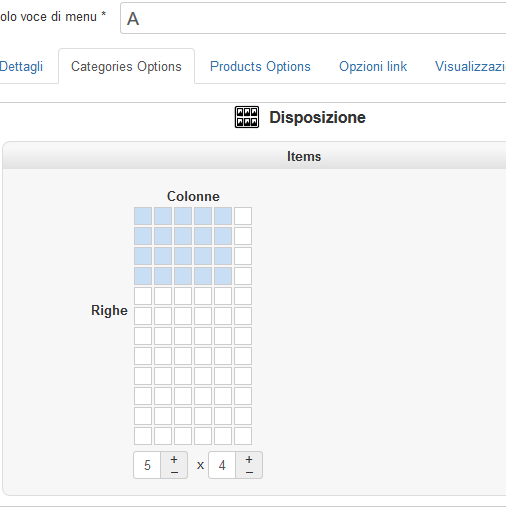Select the Categories Options tab
Image resolution: width=506 pixels, height=513 pixels.
point(126,66)
